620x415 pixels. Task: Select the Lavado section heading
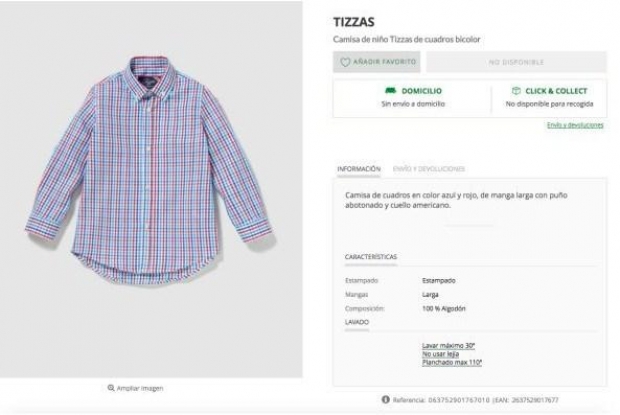tap(356, 322)
